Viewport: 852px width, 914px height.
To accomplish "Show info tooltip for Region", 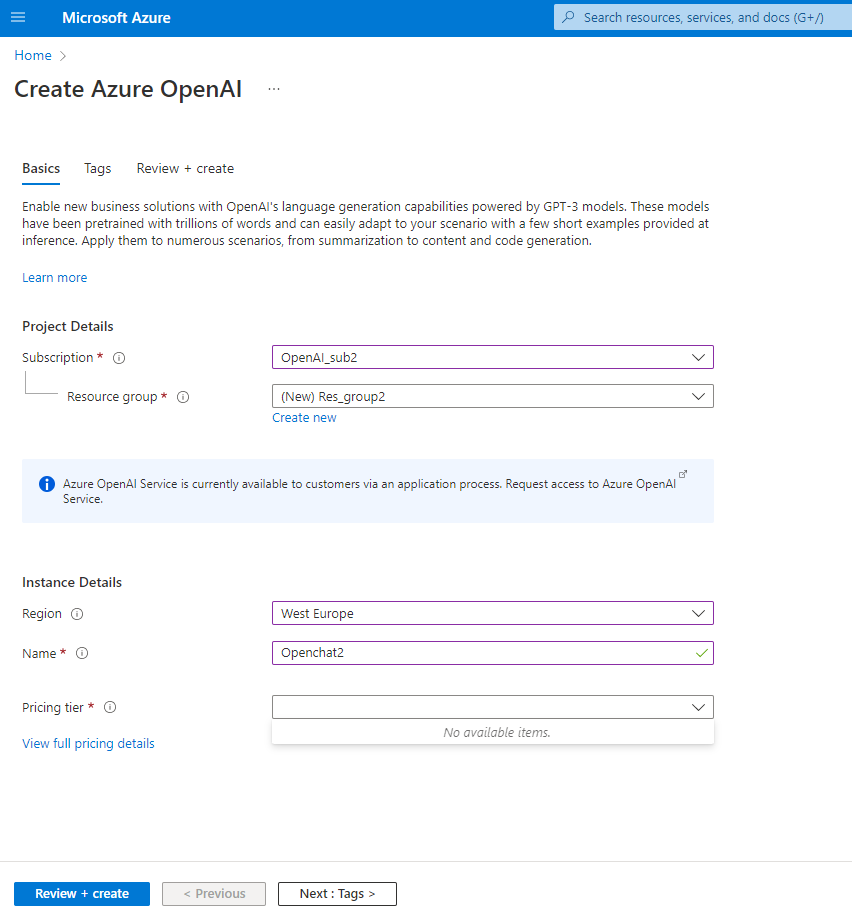I will 77,614.
